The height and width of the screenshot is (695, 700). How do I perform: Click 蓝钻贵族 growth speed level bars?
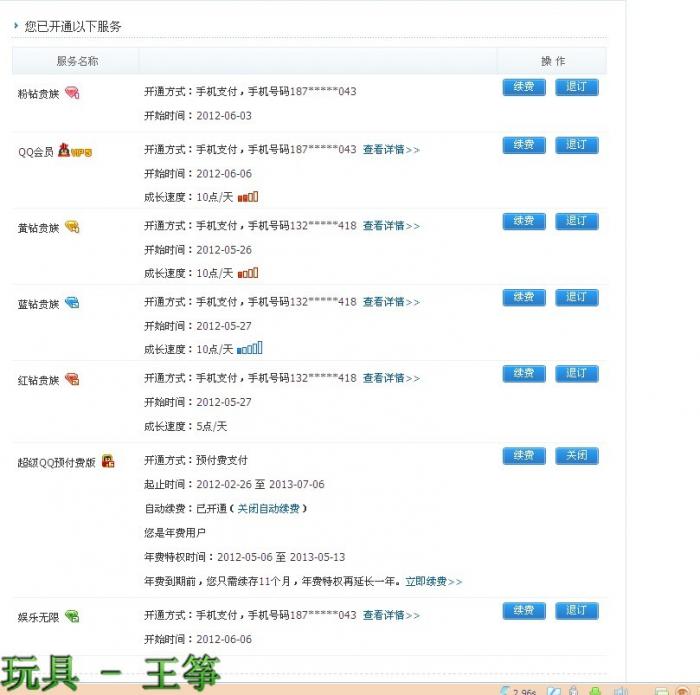(250, 348)
